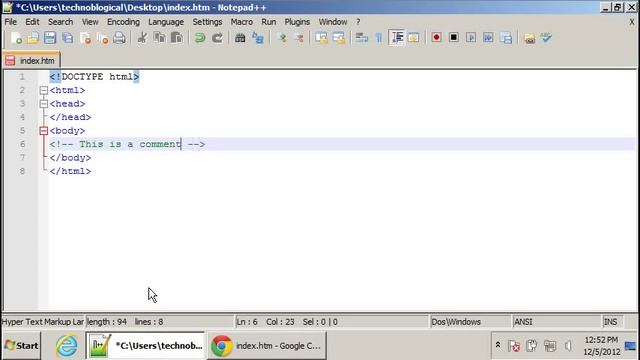
Task: Open the Macro menu
Action: click(x=242, y=22)
